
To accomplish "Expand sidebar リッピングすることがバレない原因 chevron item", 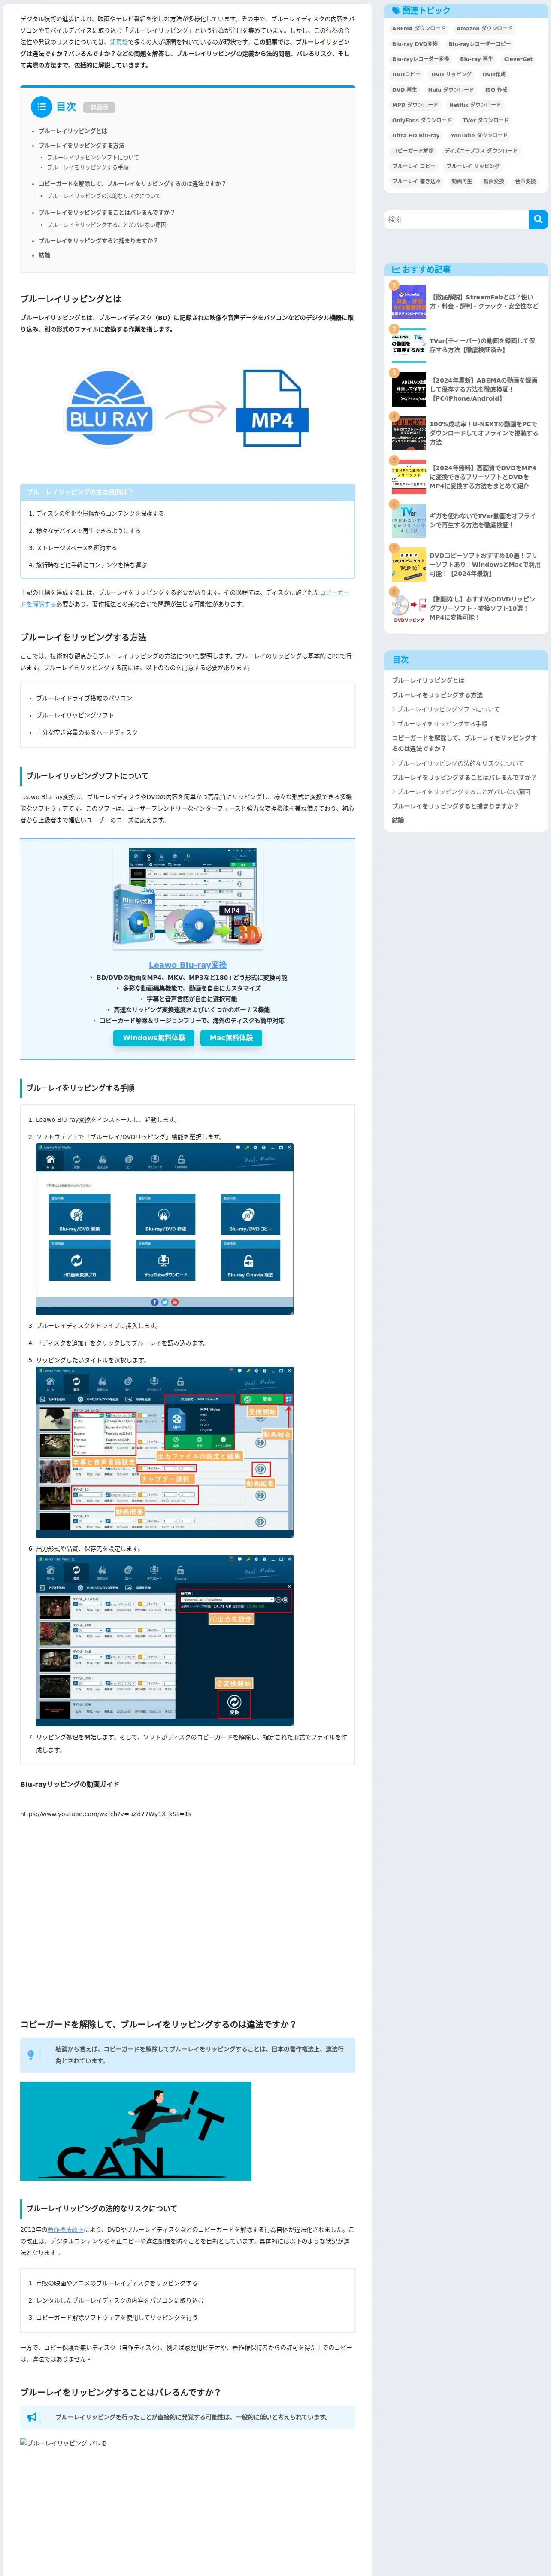I will pyautogui.click(x=461, y=792).
